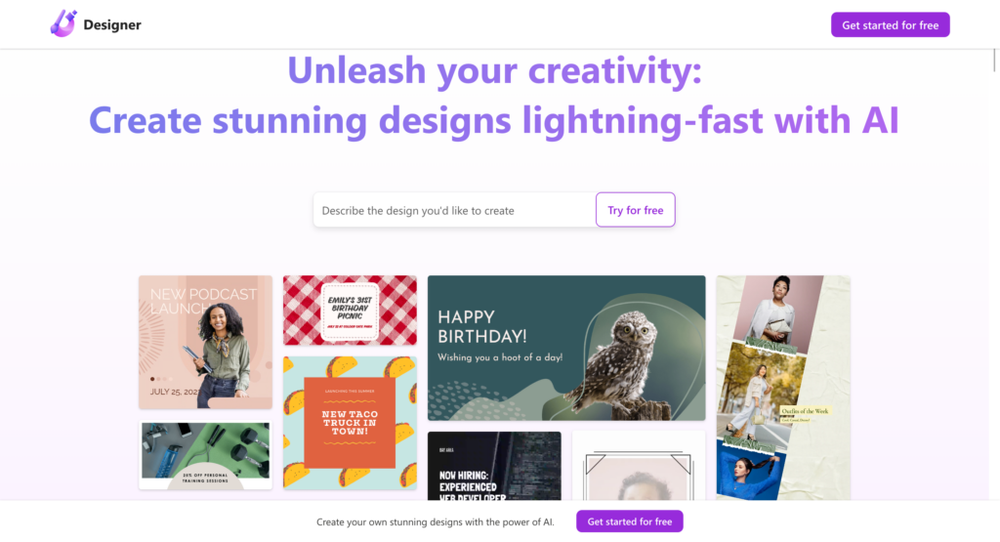Click the Try for free button
This screenshot has height=542, width=1000.
coord(635,210)
